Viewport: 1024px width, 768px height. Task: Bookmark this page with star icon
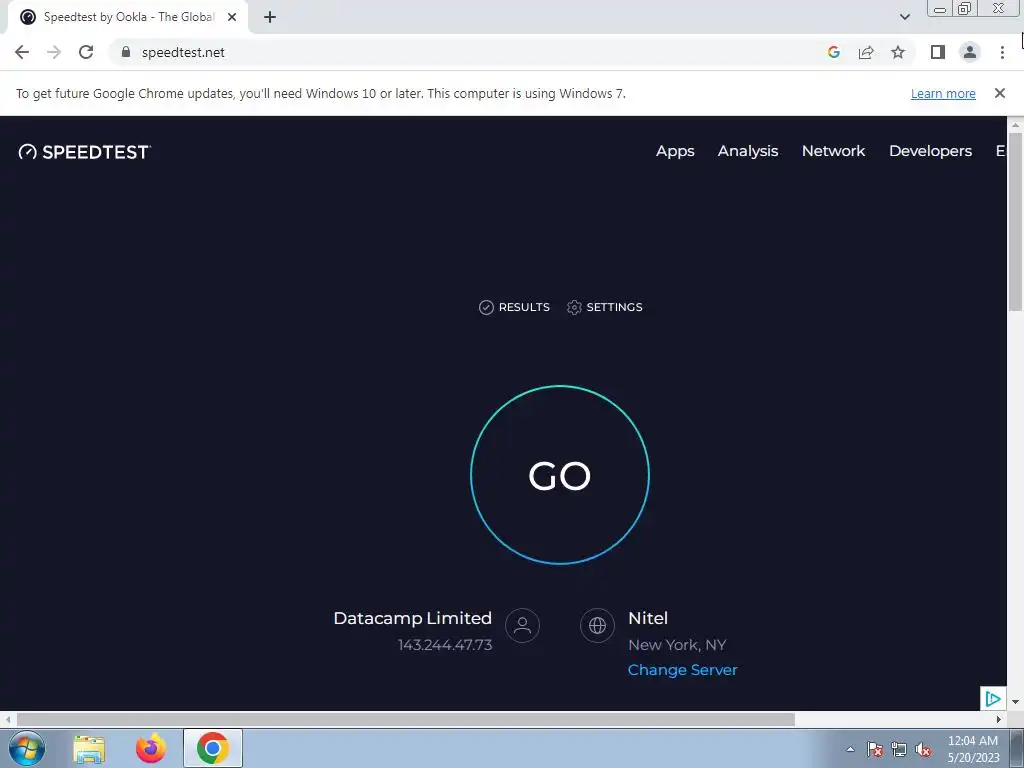(x=898, y=52)
